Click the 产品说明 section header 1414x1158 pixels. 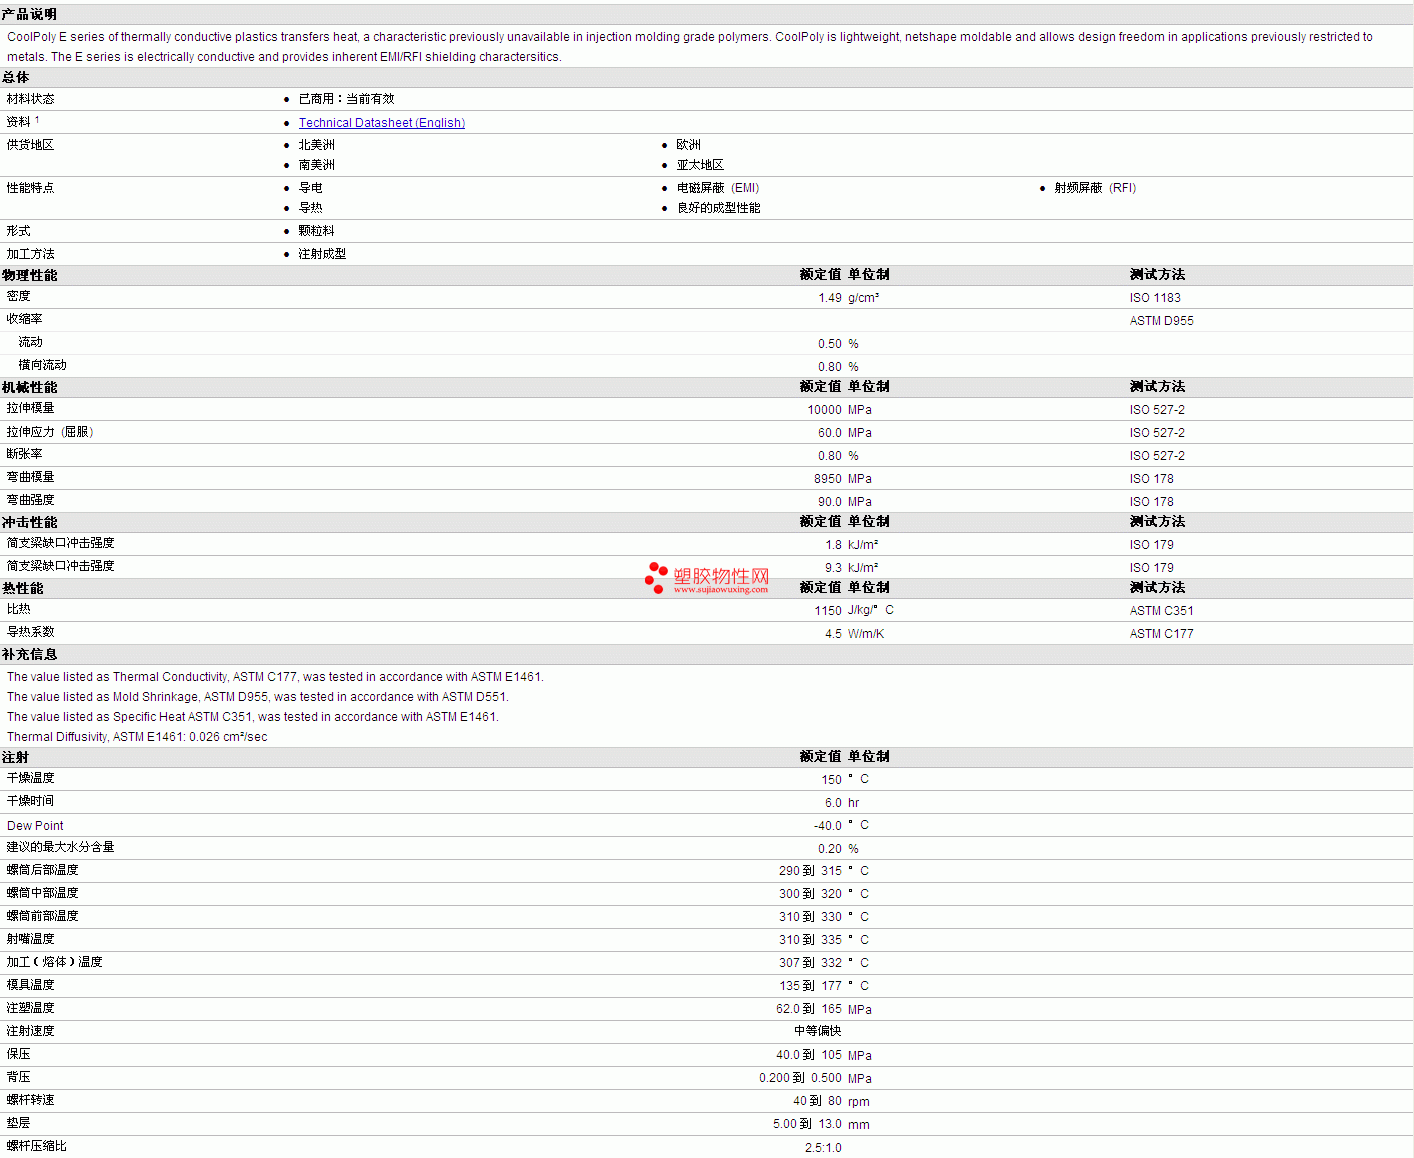click(29, 14)
